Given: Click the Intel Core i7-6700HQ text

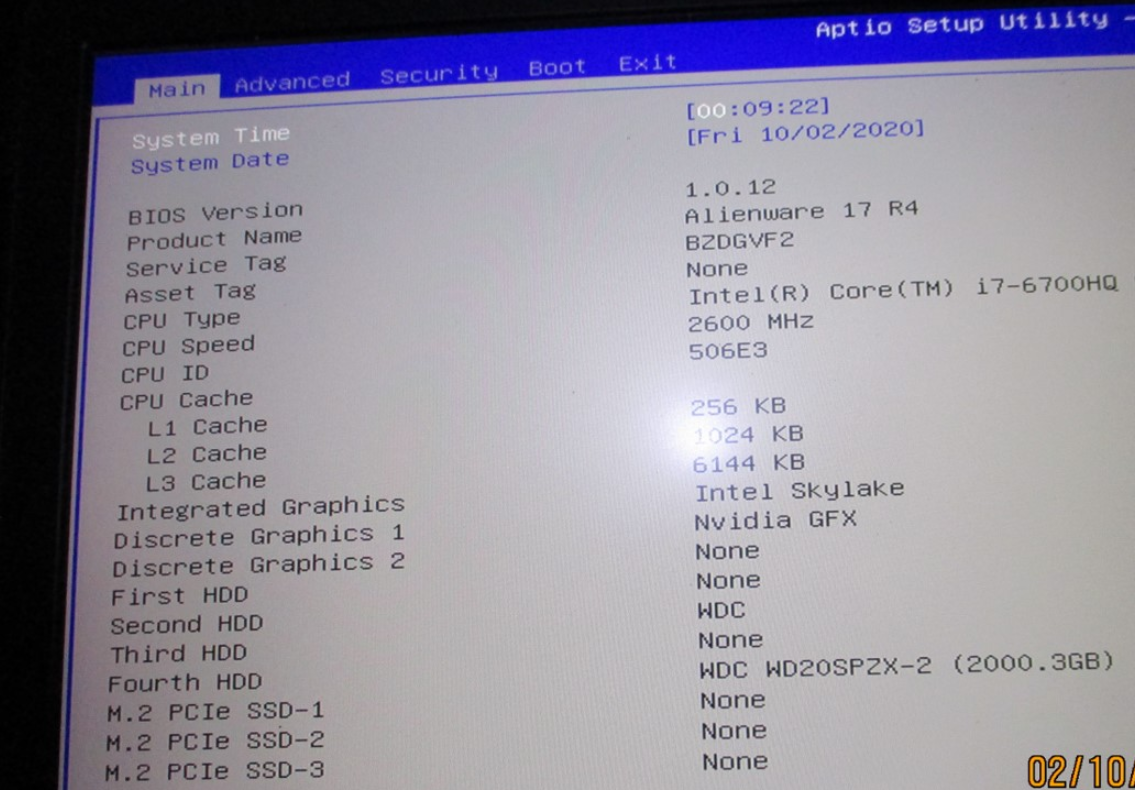Looking at the screenshot, I should (x=903, y=291).
